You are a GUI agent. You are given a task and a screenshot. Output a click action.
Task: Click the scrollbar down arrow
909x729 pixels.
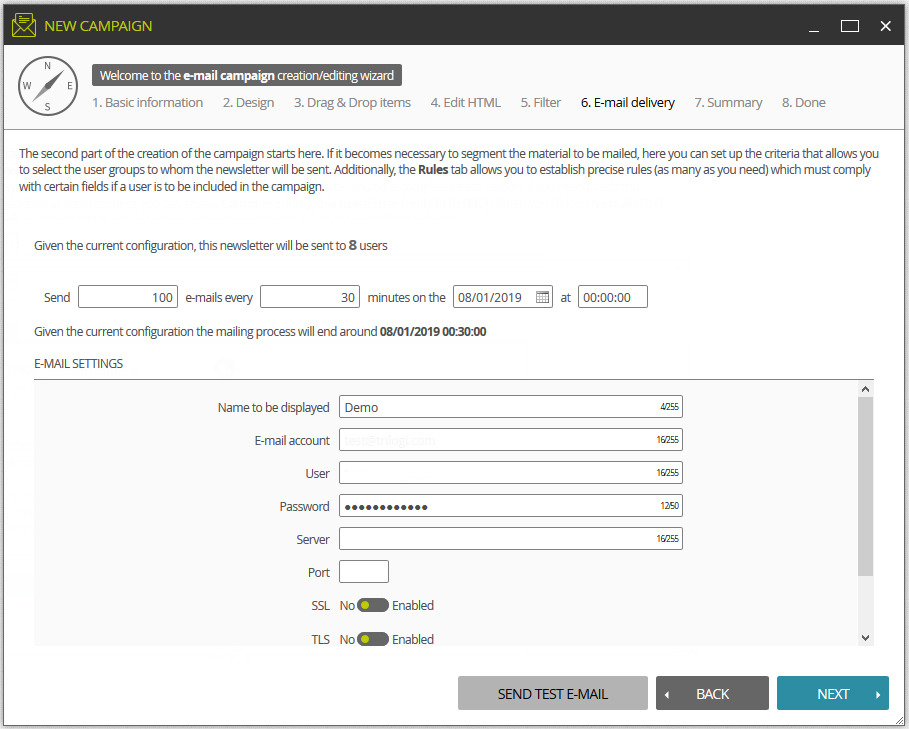tap(865, 637)
